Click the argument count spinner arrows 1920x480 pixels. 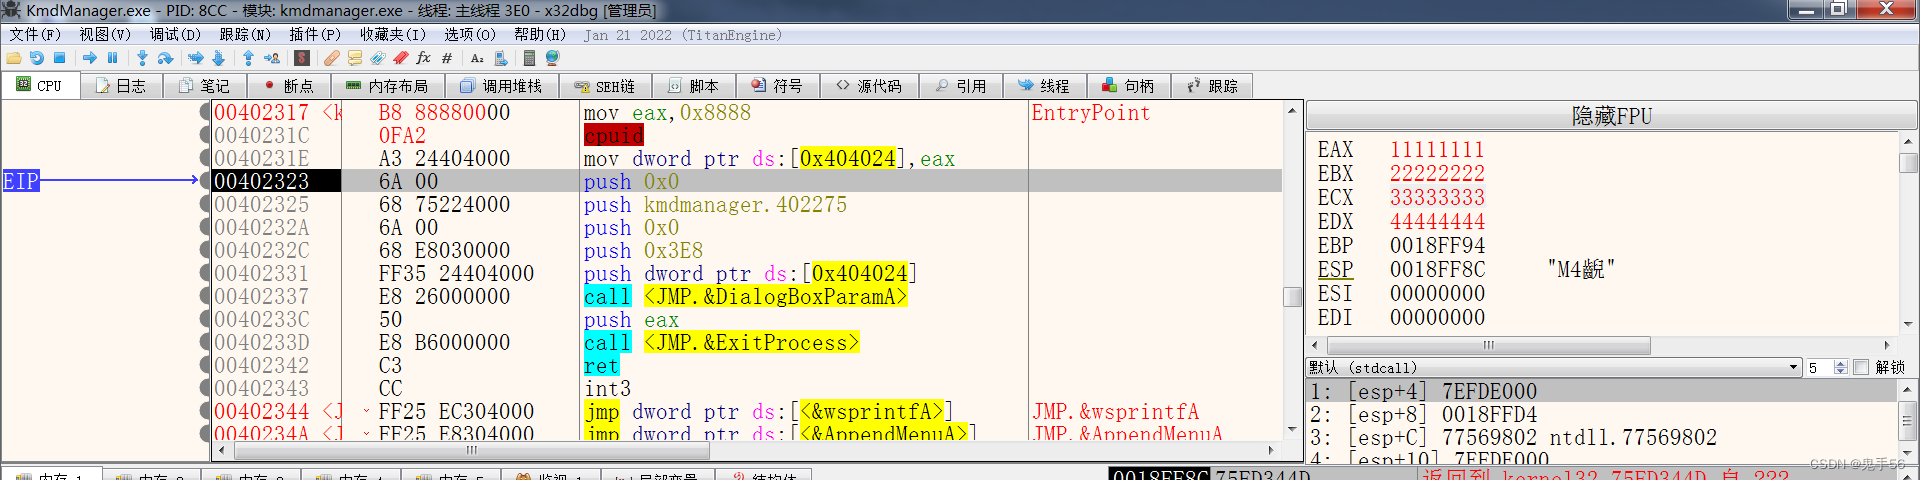1840,367
